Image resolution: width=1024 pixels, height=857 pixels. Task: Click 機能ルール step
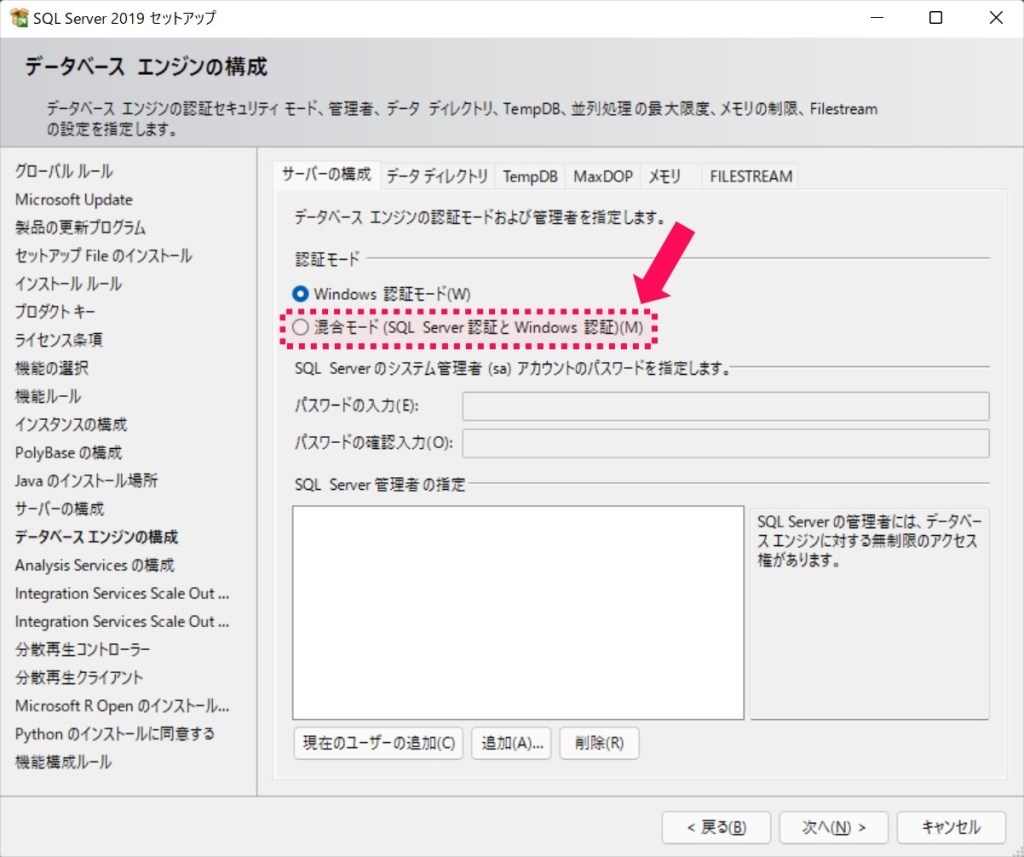point(48,396)
